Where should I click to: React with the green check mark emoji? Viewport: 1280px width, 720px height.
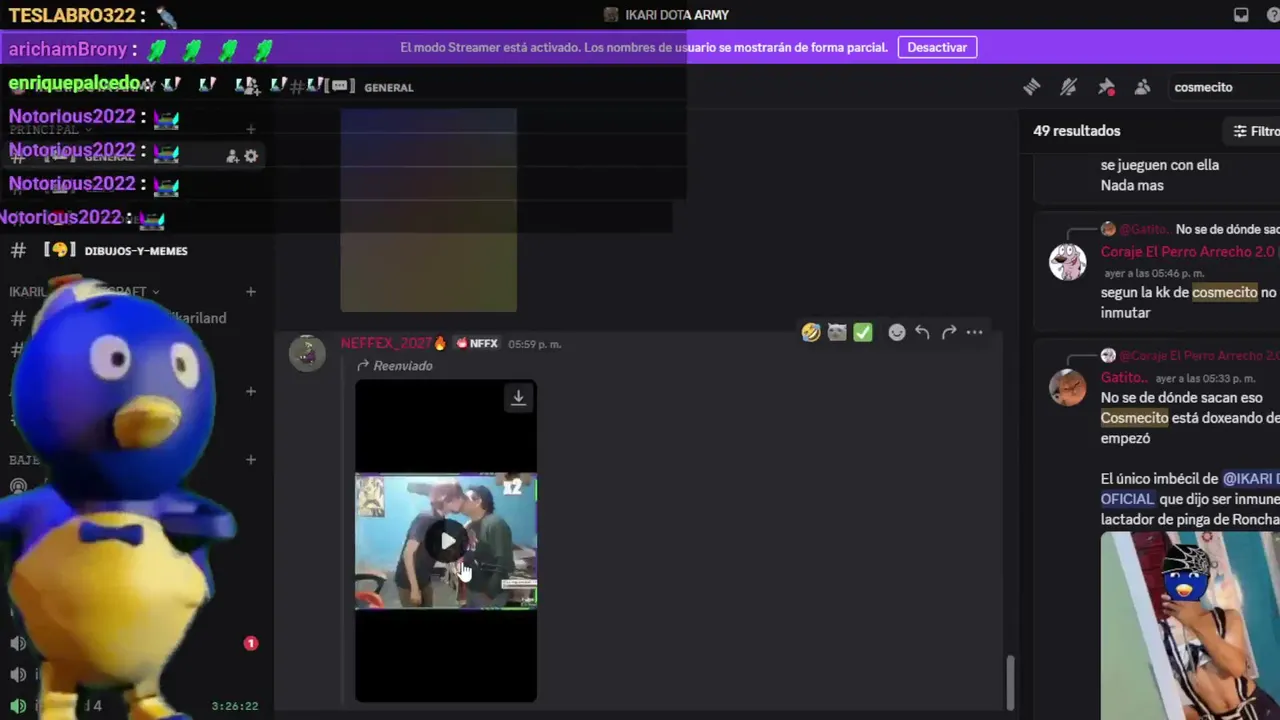tap(863, 332)
